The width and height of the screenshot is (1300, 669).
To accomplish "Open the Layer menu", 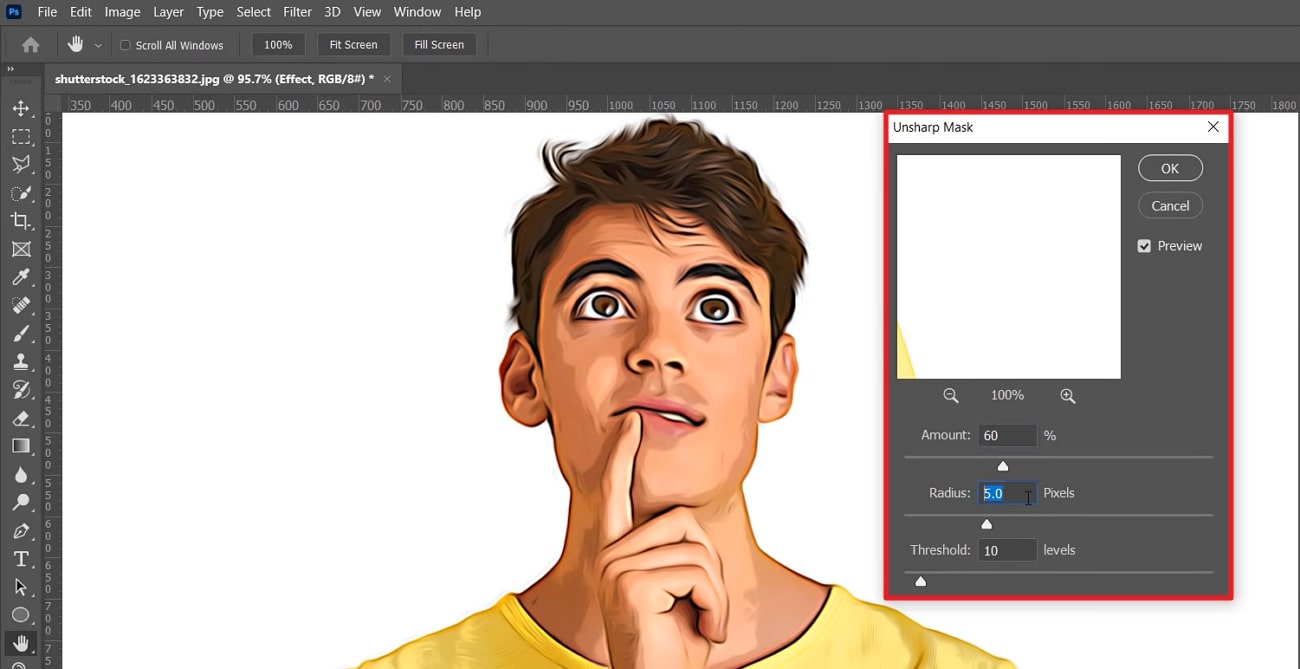I will tap(168, 12).
